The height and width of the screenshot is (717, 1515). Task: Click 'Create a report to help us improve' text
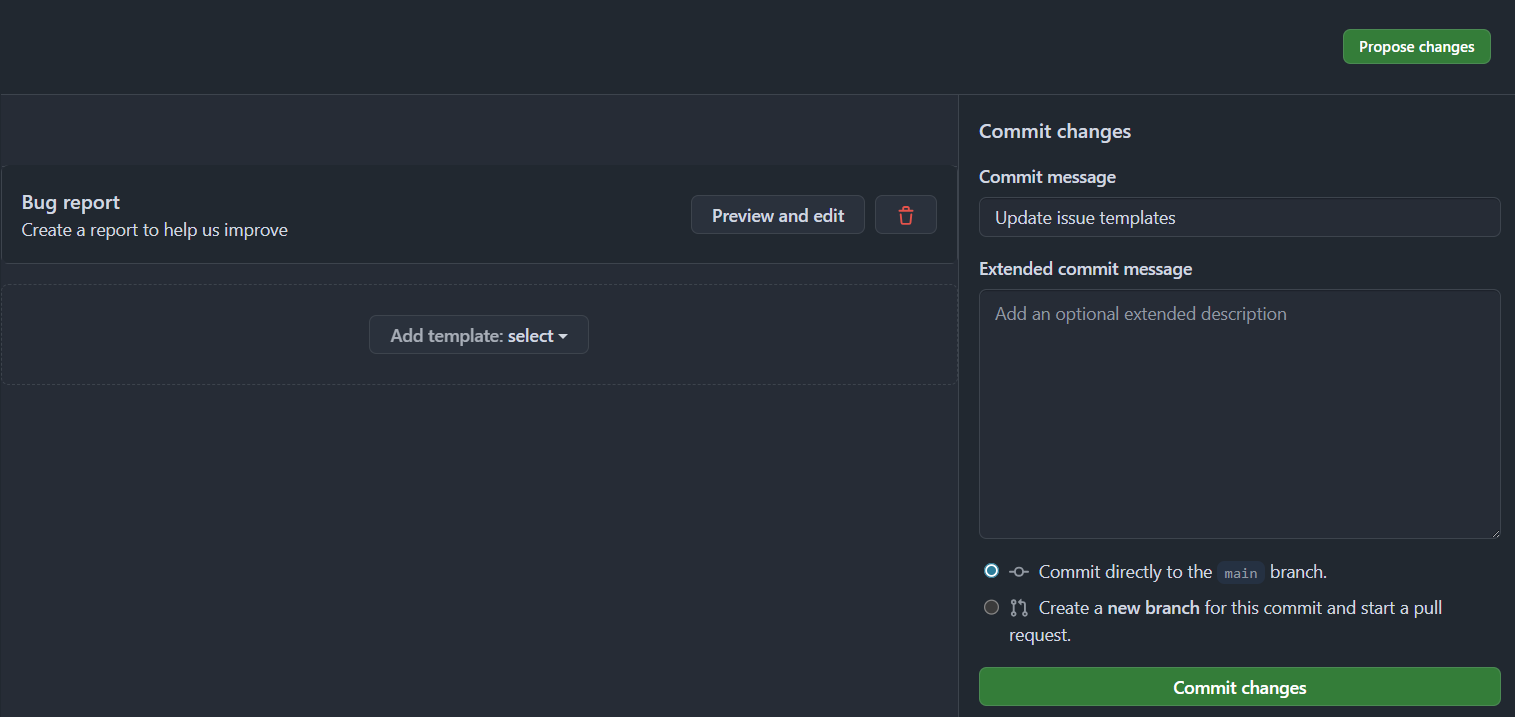[155, 230]
